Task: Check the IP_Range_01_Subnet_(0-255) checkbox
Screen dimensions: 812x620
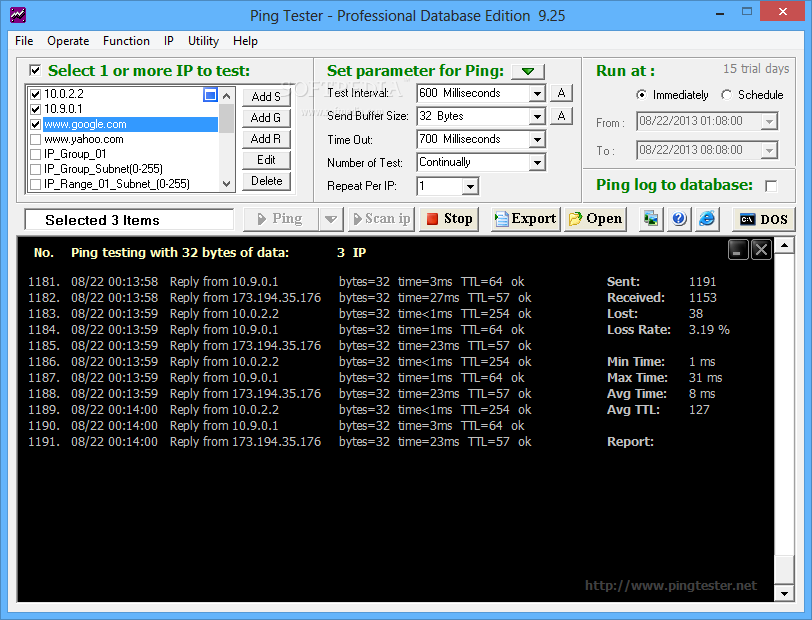Action: coord(36,184)
